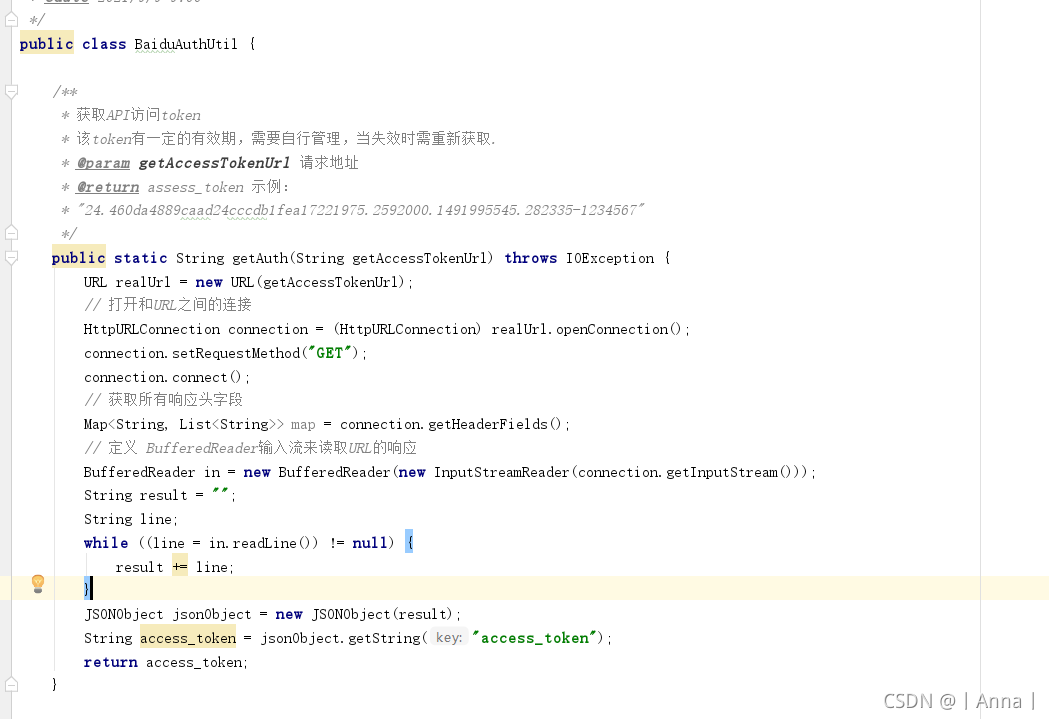Image resolution: width=1049 pixels, height=719 pixels.
Task: Click fold marker at top comment end
Action: (11, 19)
